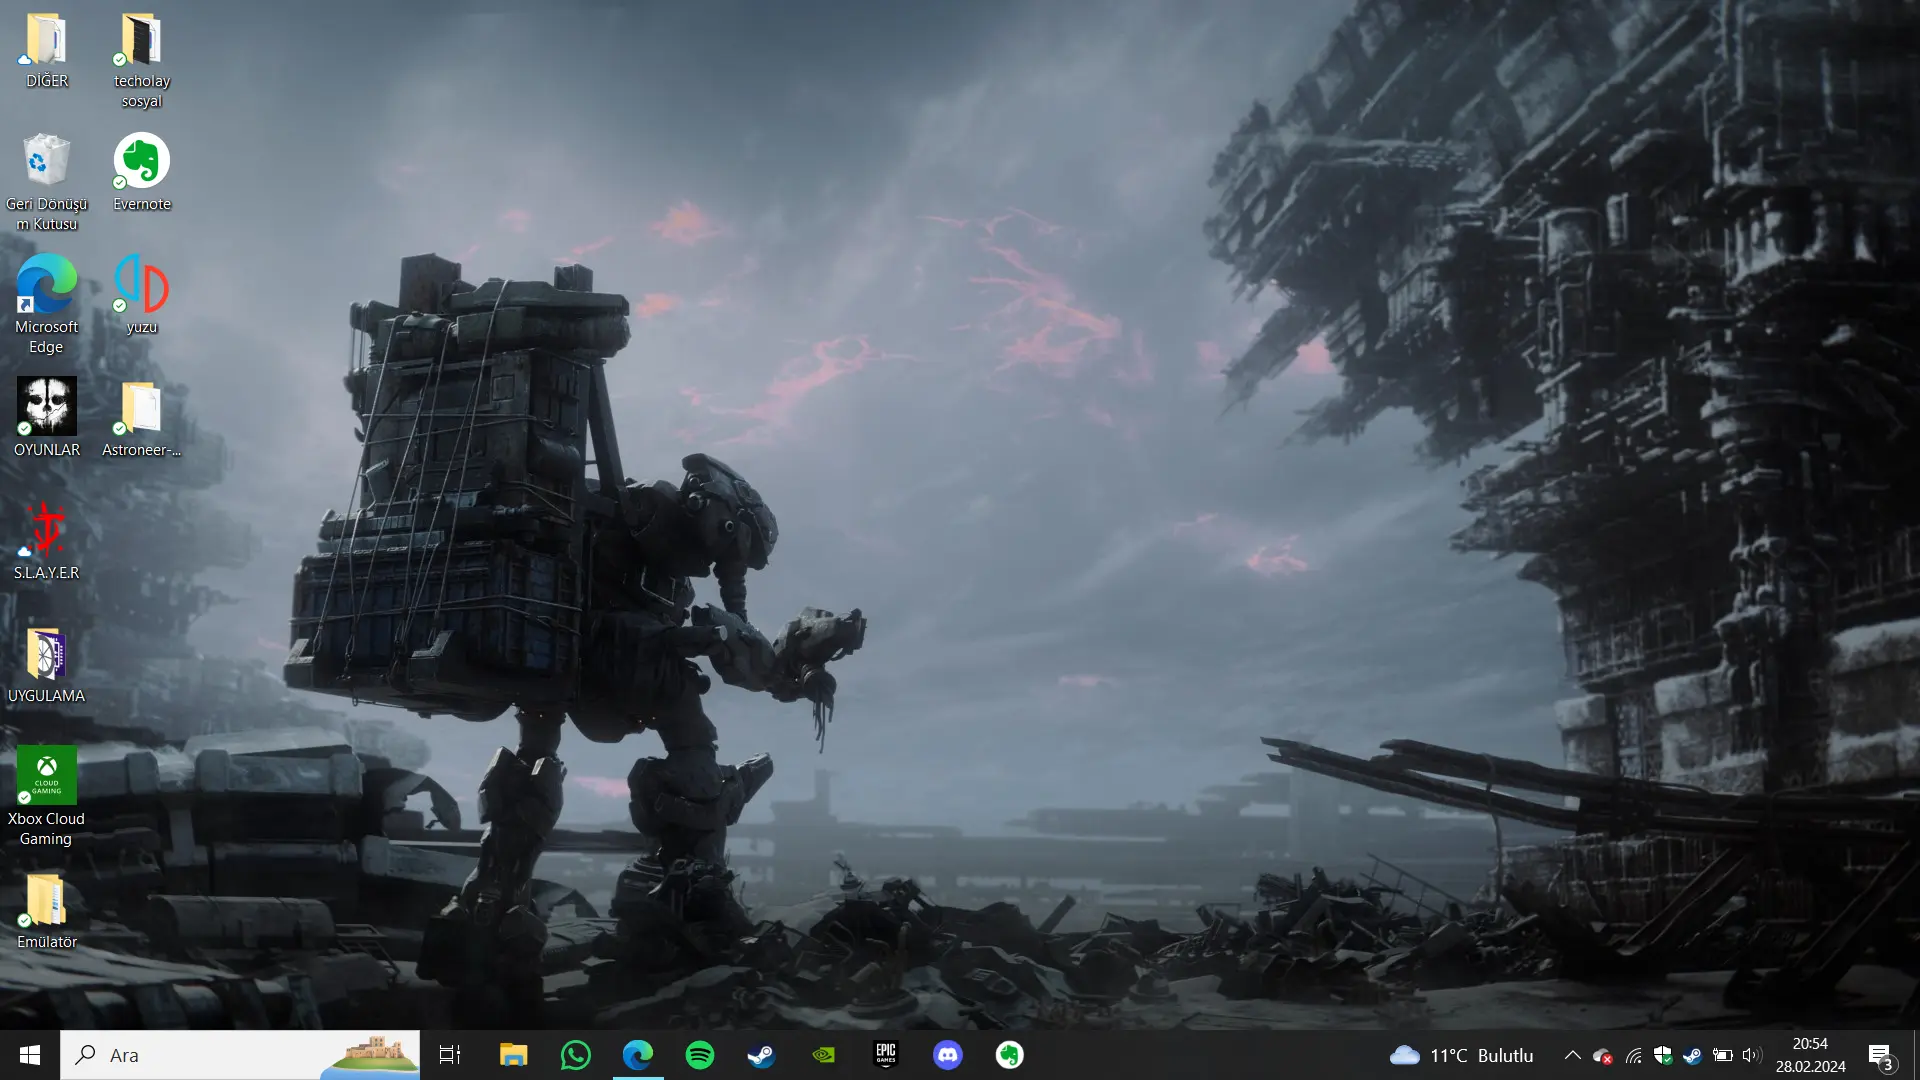The image size is (1920, 1080).
Task: Open NVIDIA GeForce app in taskbar
Action: (x=824, y=1055)
